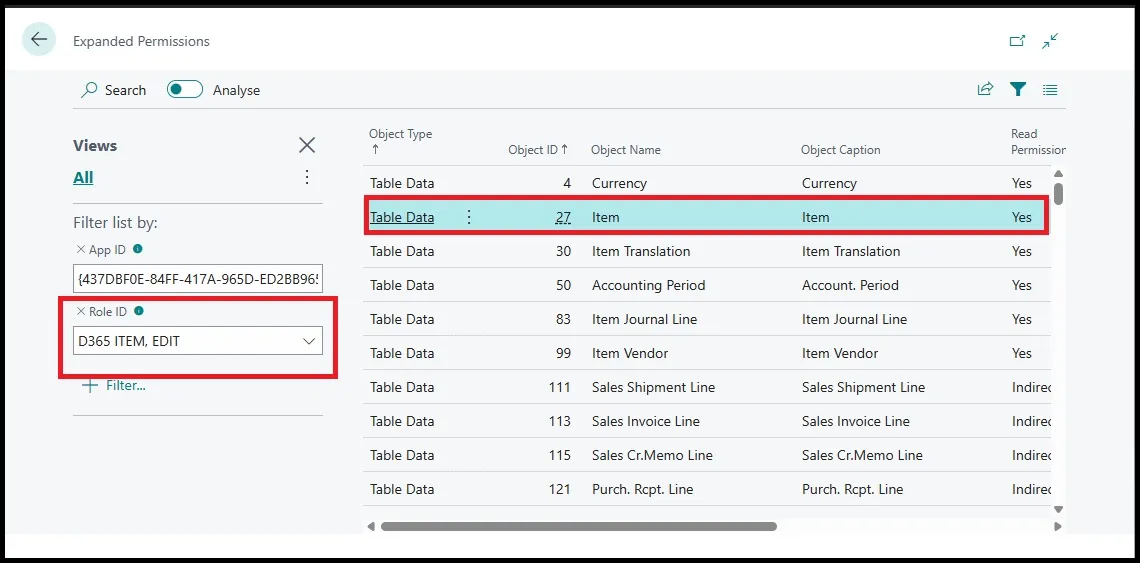Sort by Object ID column header
The width and height of the screenshot is (1140, 563).
pos(538,150)
